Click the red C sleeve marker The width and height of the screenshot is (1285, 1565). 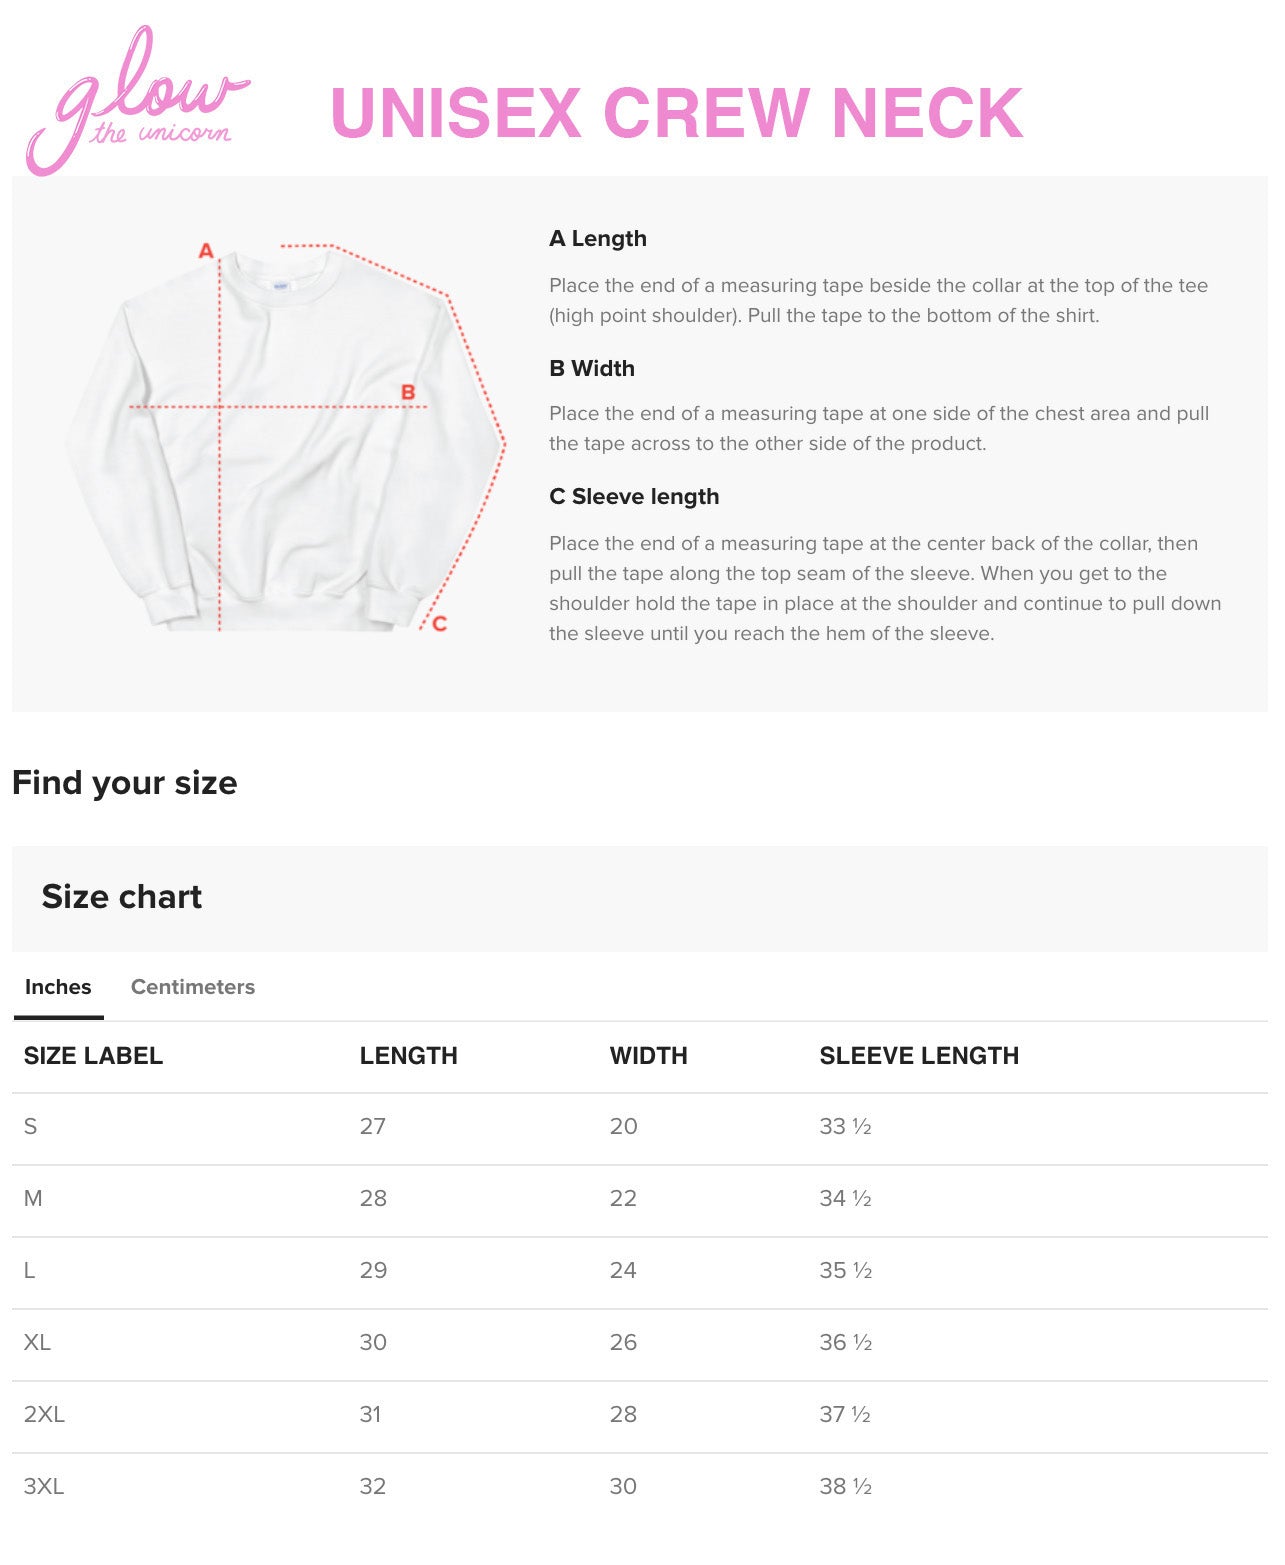tap(439, 624)
